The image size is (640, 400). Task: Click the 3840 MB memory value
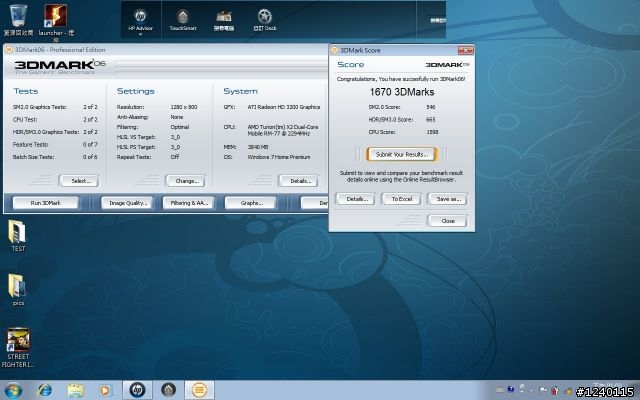(x=258, y=147)
